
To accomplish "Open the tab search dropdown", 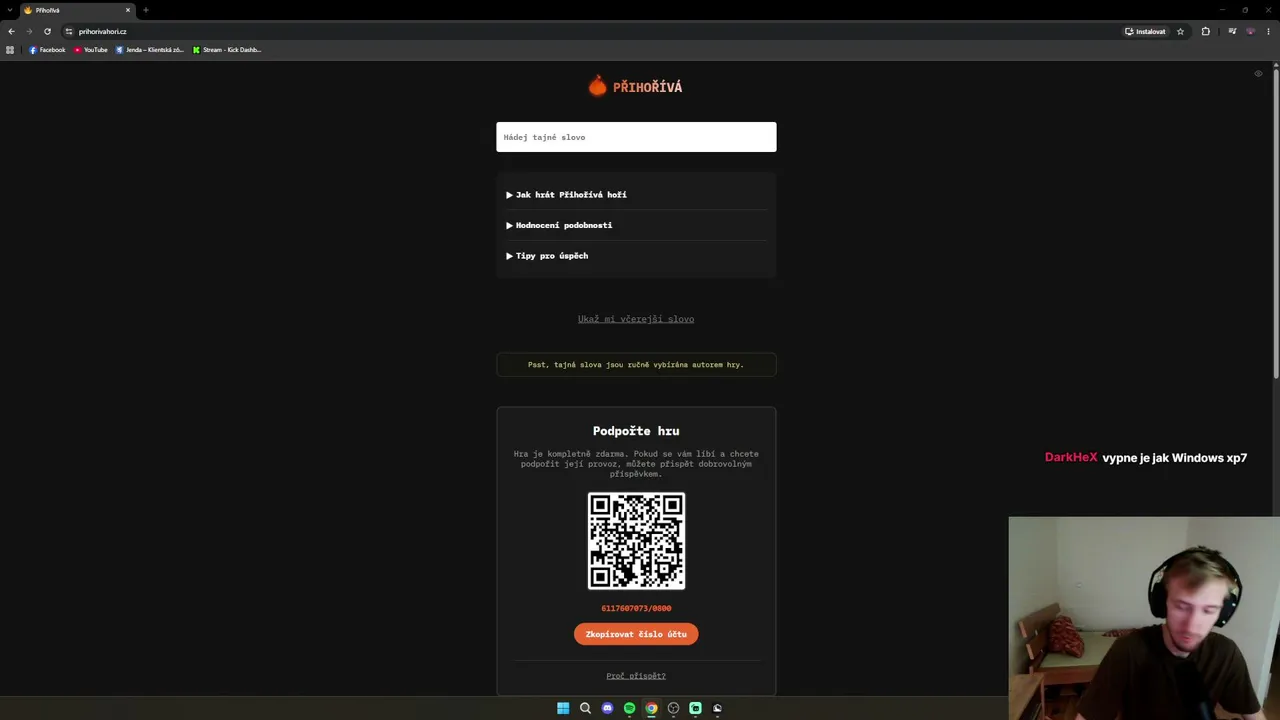I will pos(10,10).
